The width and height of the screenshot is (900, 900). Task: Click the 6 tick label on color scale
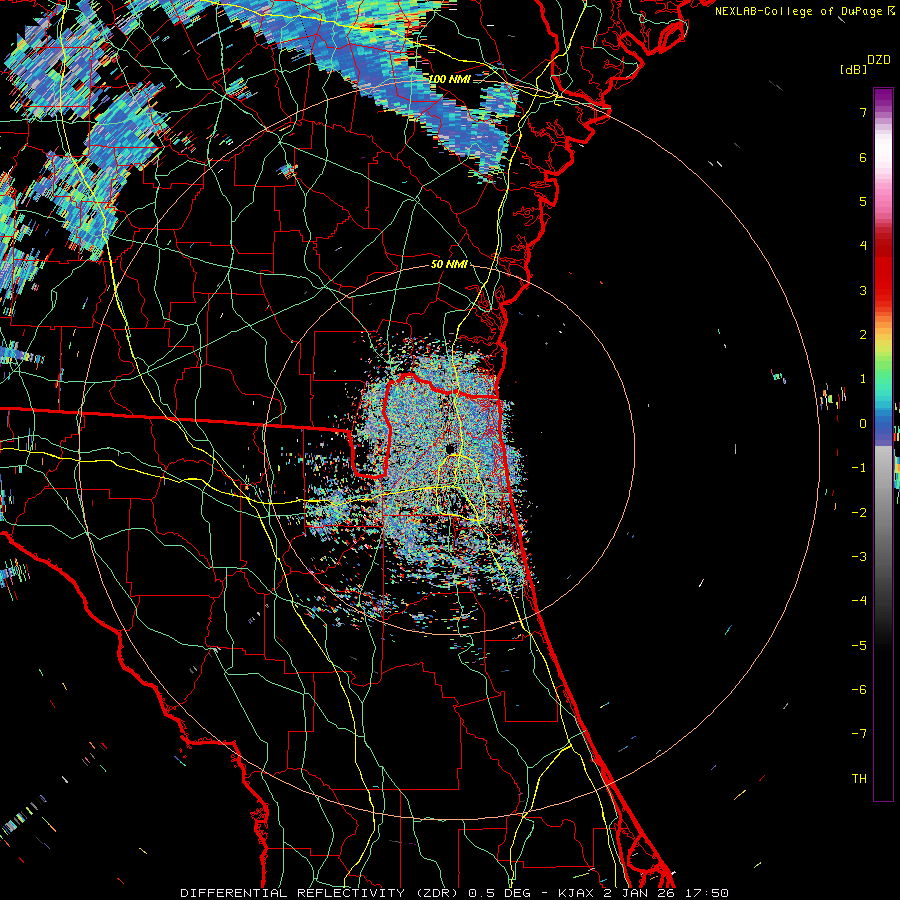[863, 157]
